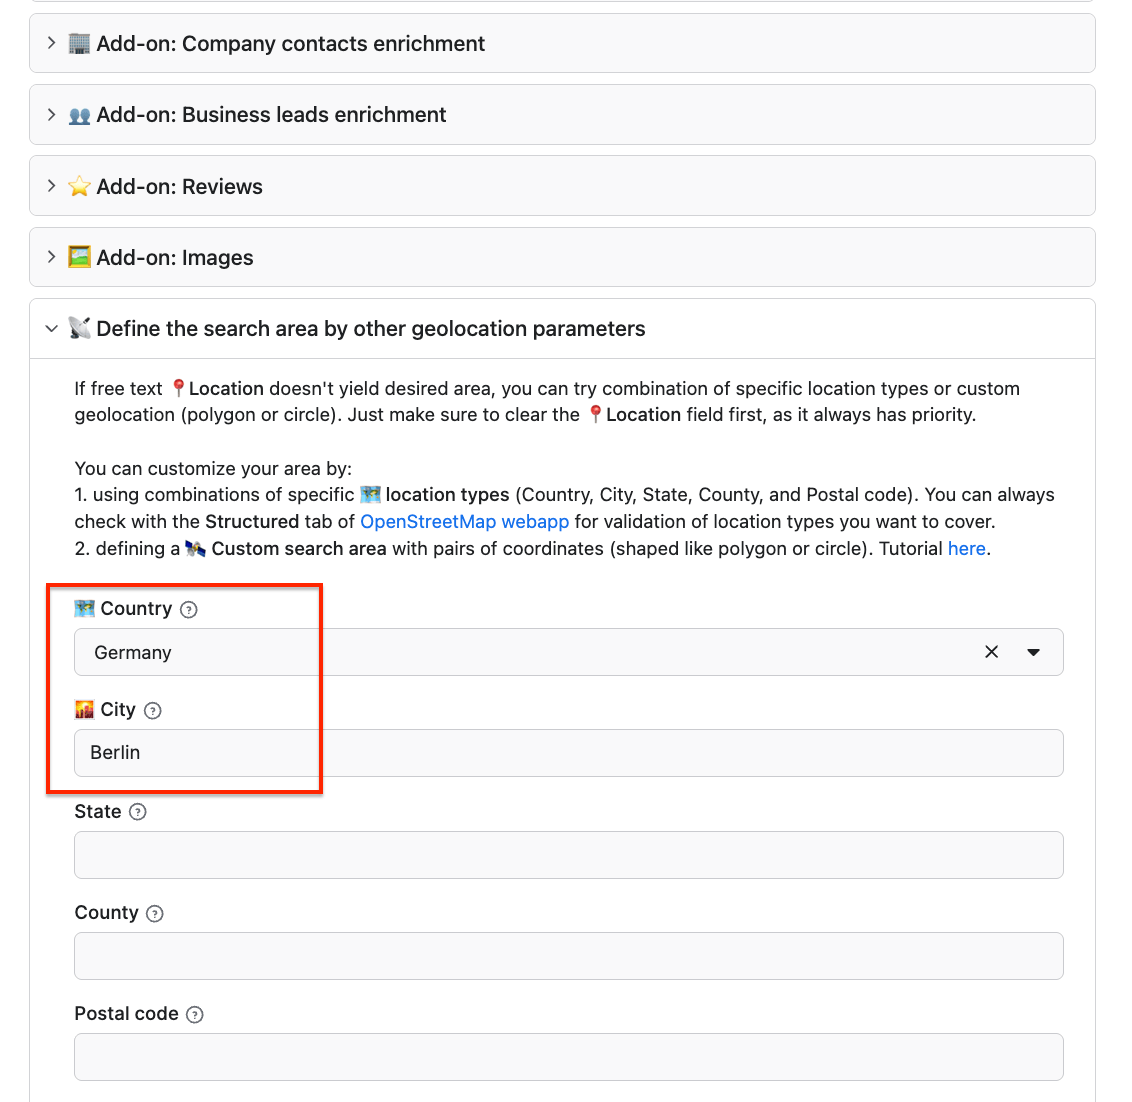Click the star icon in the Reviews add-on header
The width and height of the screenshot is (1132, 1102).
click(78, 186)
